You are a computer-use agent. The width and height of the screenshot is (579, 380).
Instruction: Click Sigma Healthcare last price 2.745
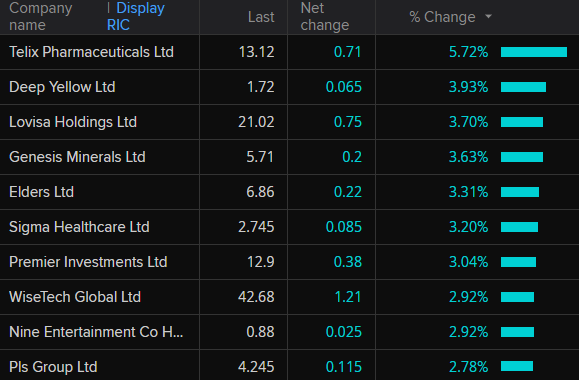click(x=256, y=227)
